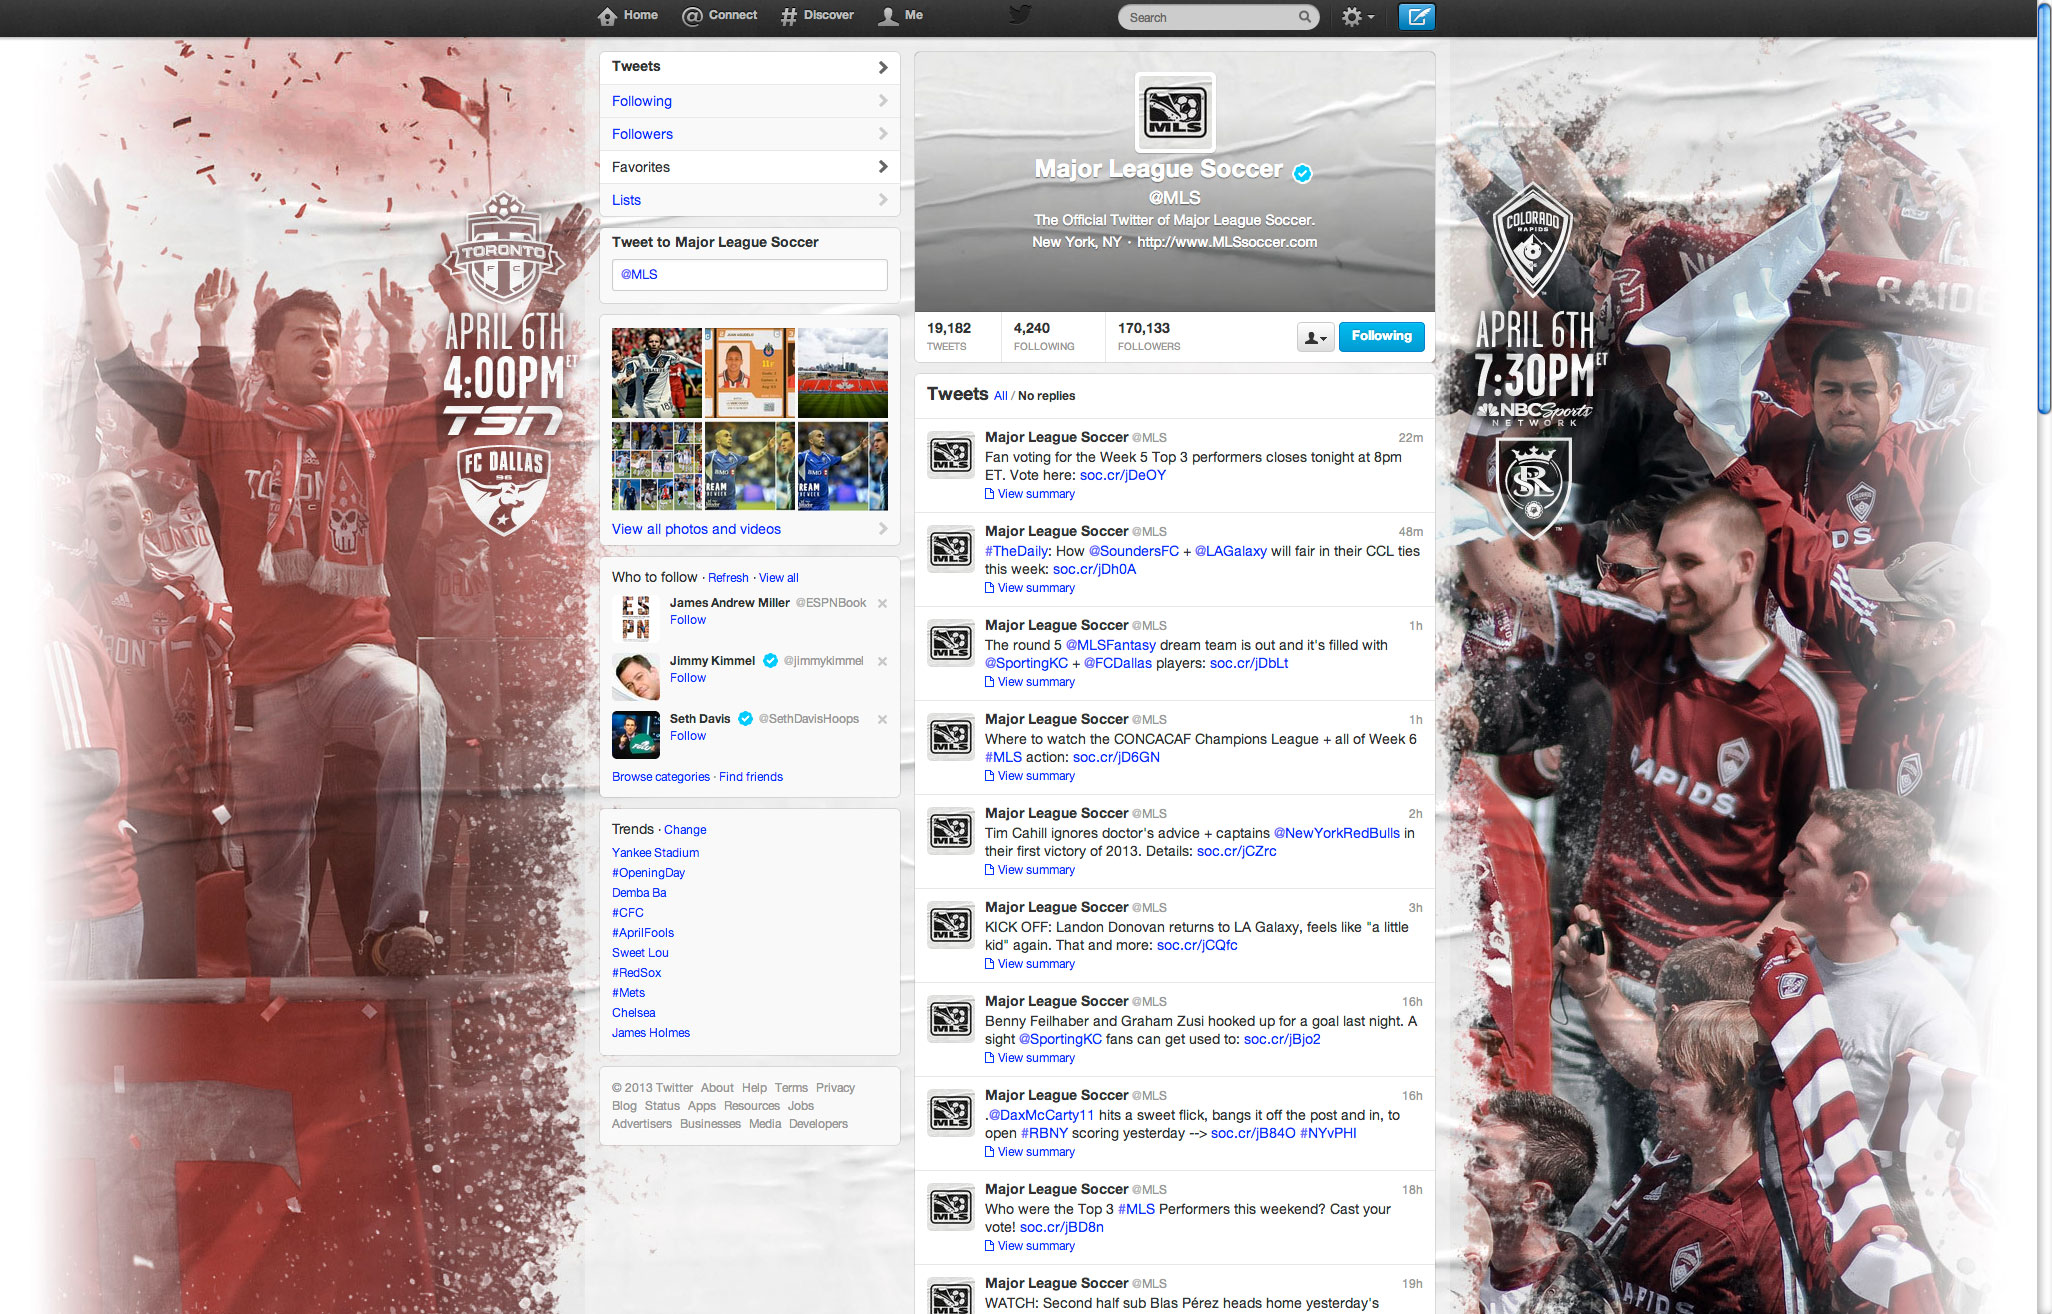Click the Twitter bird logo
The height and width of the screenshot is (1314, 2052).
pyautogui.click(x=1019, y=15)
